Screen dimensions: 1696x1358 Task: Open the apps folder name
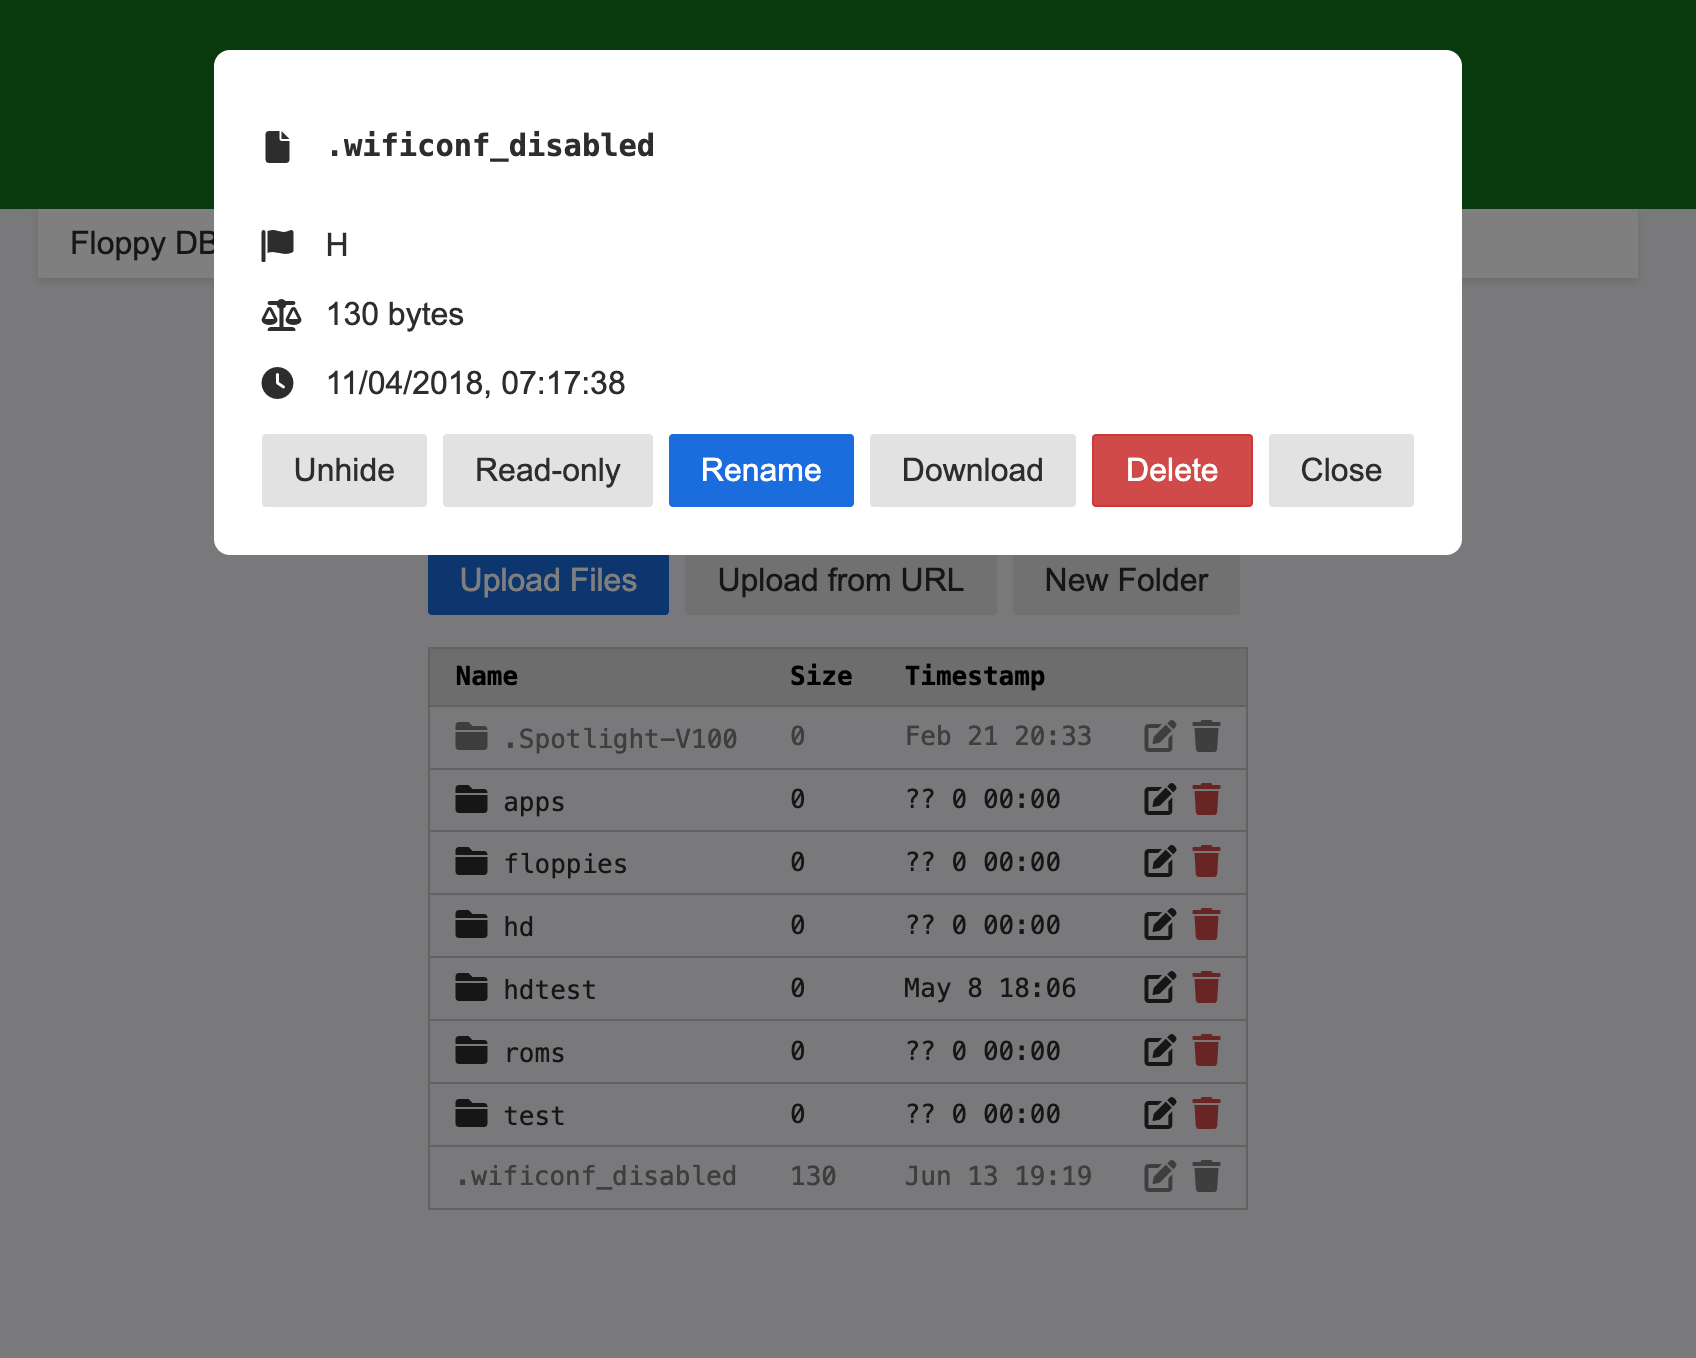[x=534, y=802]
